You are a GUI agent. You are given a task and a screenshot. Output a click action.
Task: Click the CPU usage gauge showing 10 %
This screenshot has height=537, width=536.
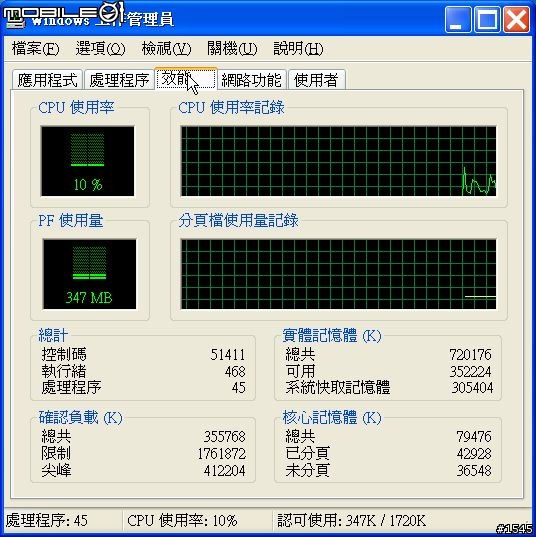click(x=88, y=161)
